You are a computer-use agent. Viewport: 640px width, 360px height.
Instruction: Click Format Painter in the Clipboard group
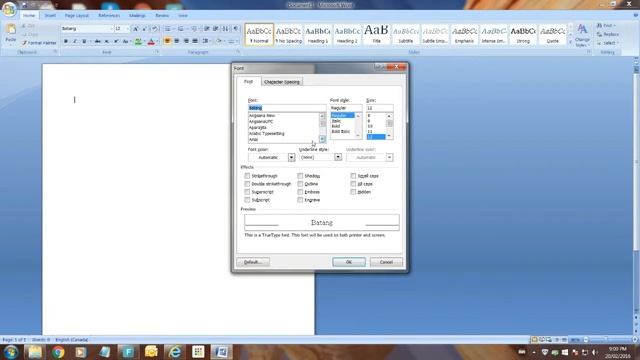pyautogui.click(x=39, y=43)
